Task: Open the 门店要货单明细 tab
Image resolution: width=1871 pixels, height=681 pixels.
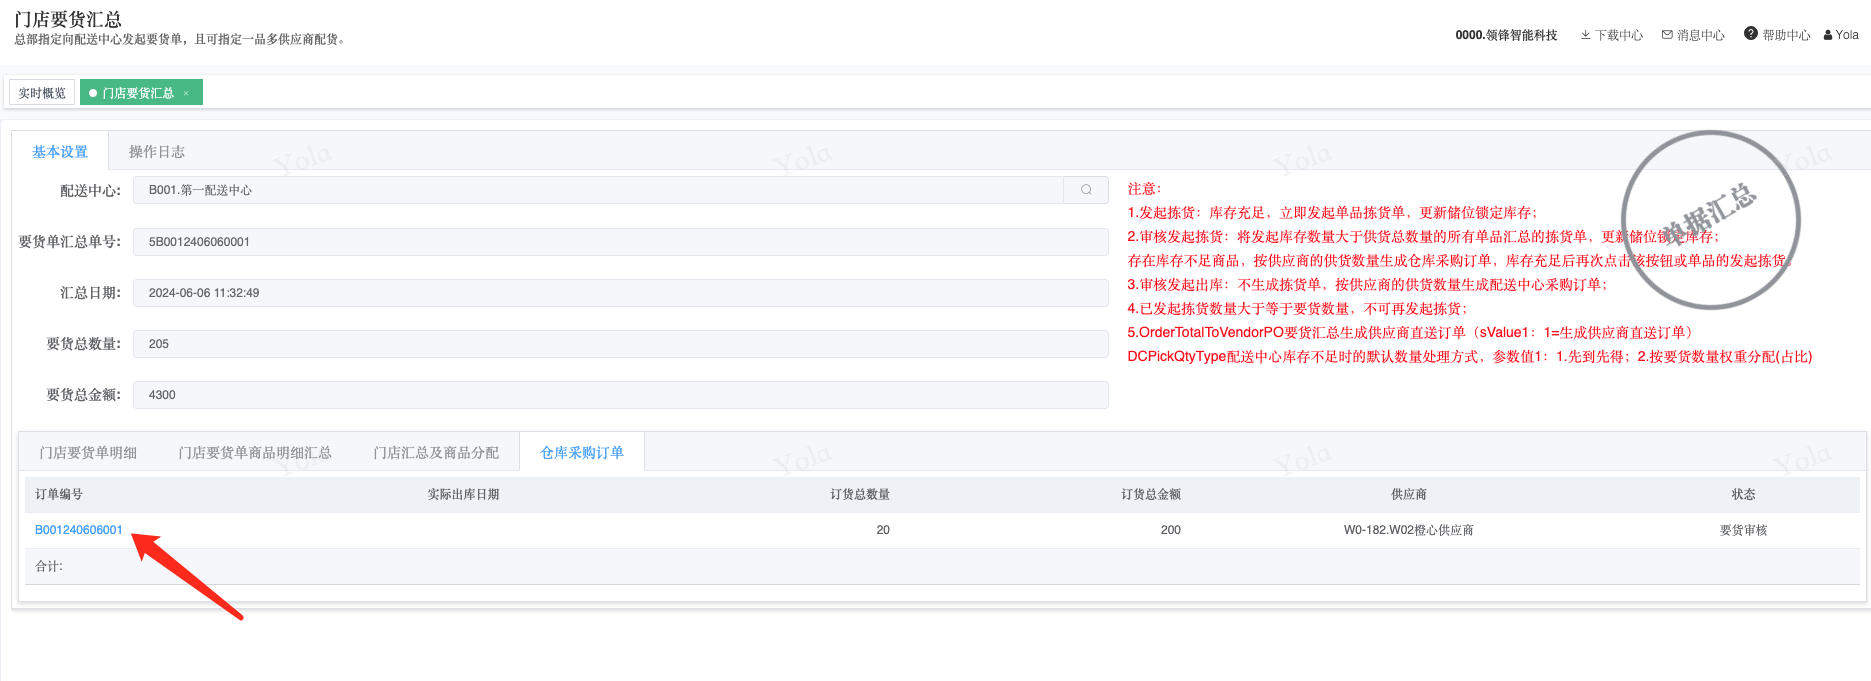Action: click(88, 453)
